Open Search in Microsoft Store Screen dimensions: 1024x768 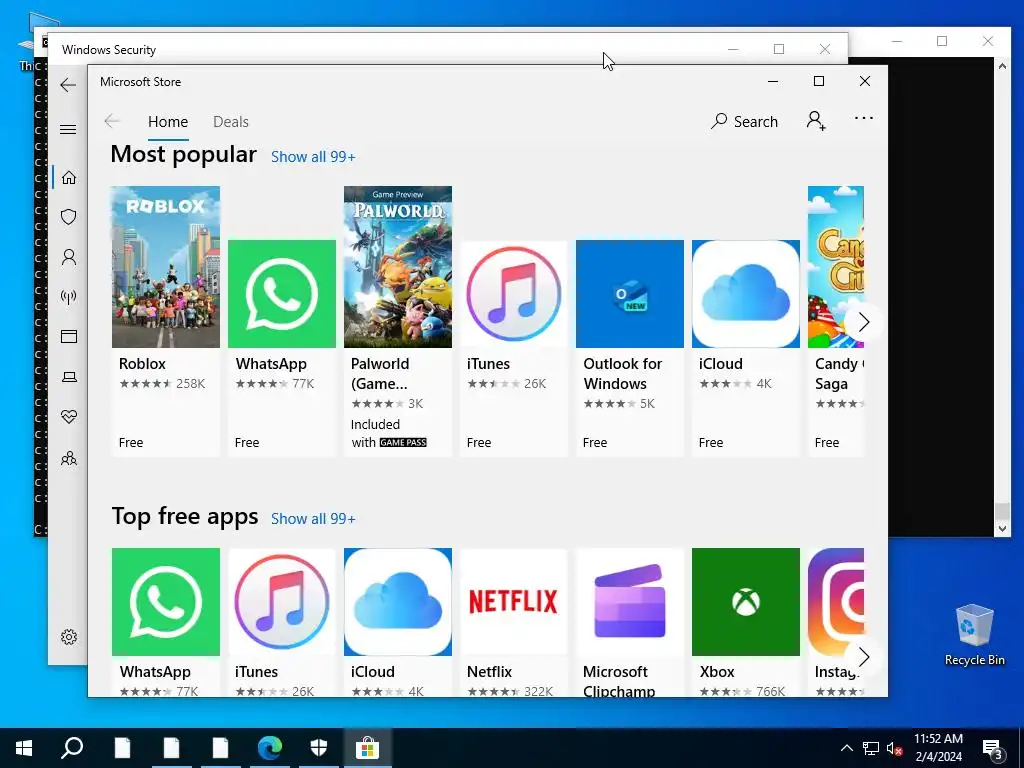click(744, 121)
